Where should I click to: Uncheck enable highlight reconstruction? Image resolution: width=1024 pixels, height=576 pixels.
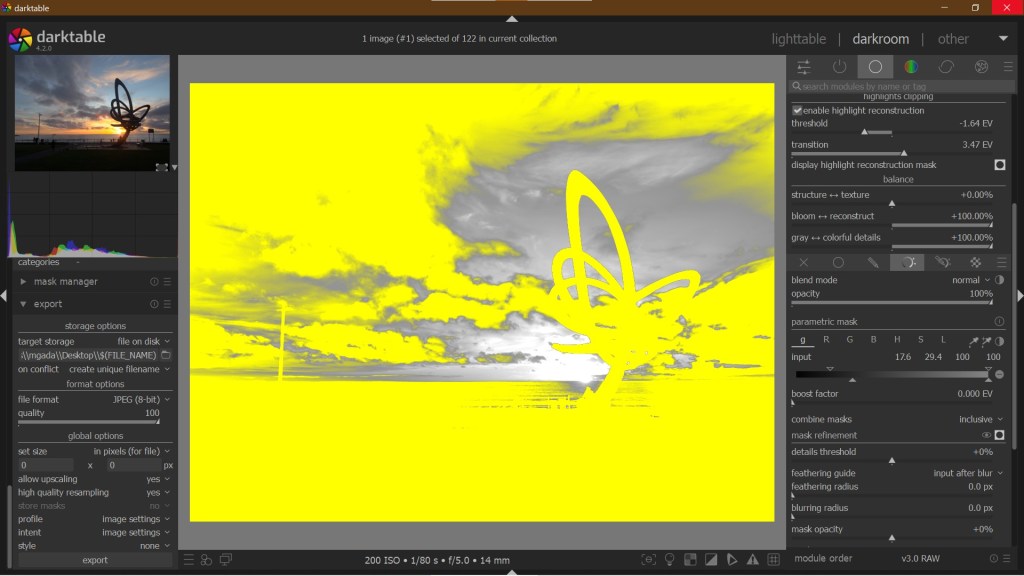pos(797,110)
